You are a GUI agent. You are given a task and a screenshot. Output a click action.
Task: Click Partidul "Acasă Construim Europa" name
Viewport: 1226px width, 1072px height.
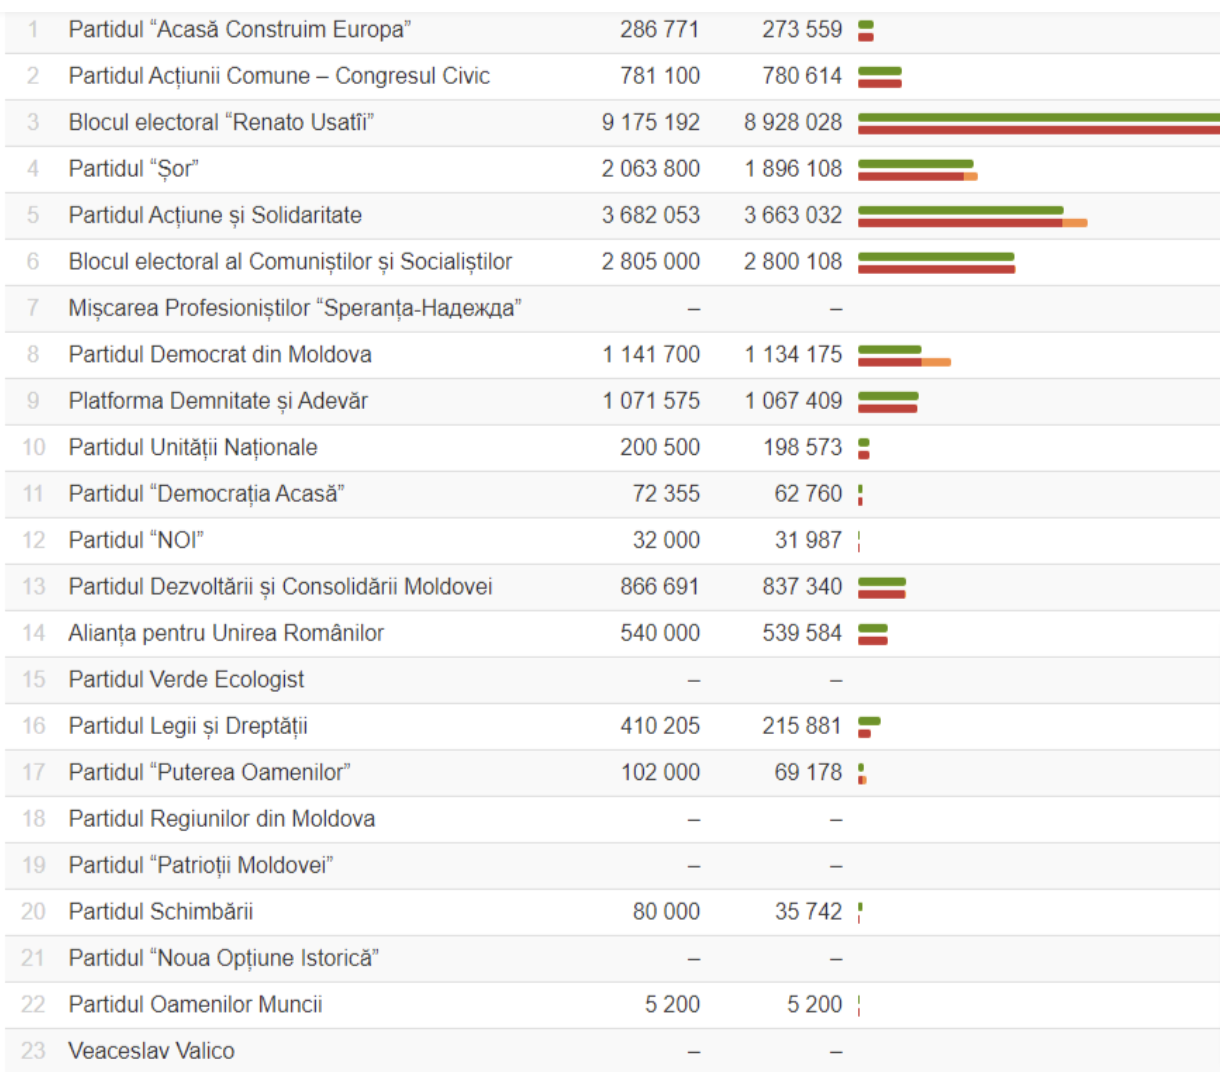point(240,29)
